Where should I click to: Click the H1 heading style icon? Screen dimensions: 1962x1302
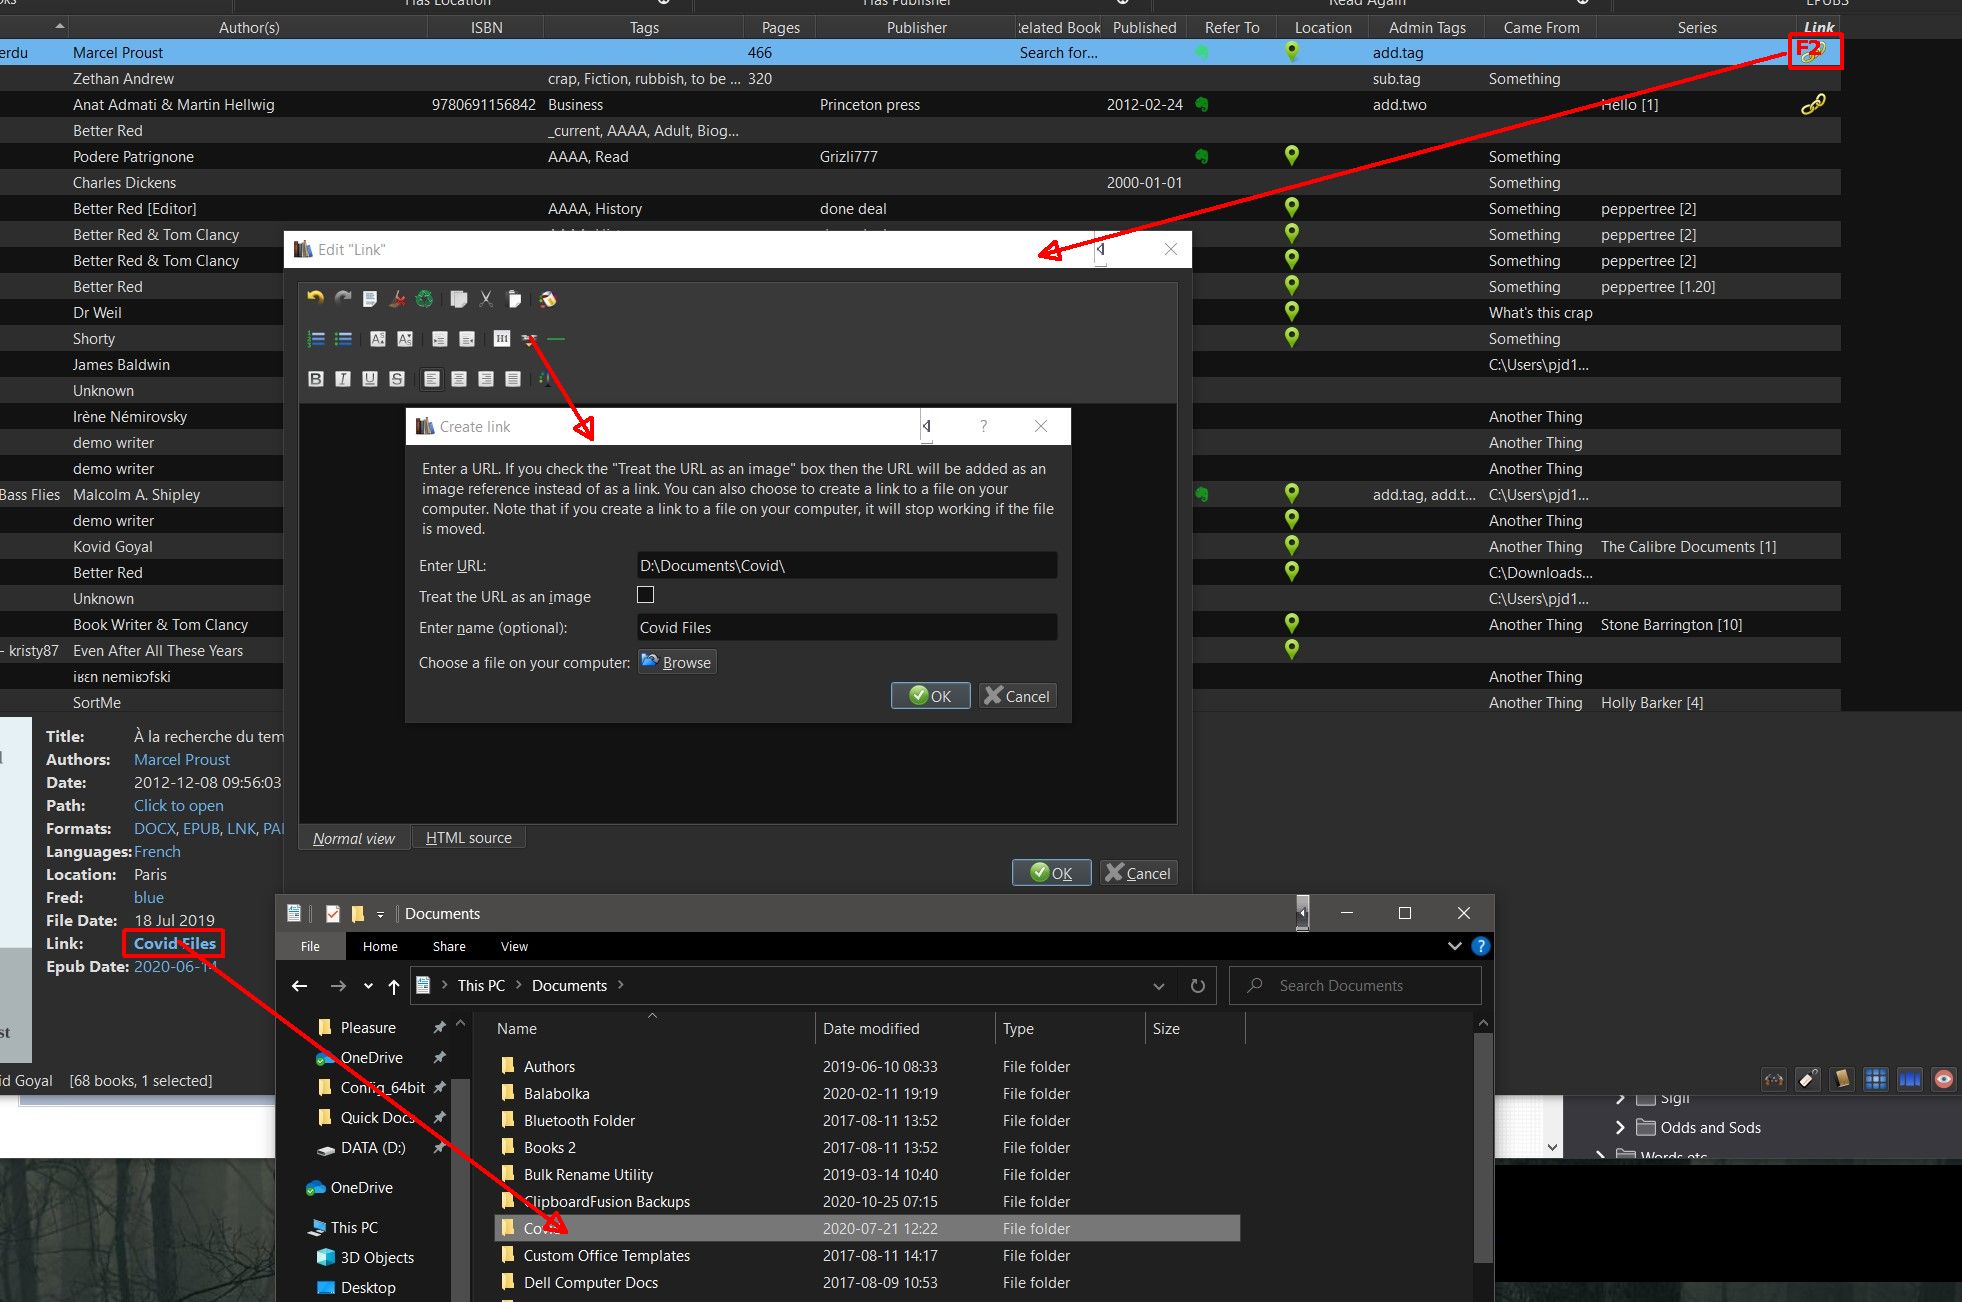502,338
